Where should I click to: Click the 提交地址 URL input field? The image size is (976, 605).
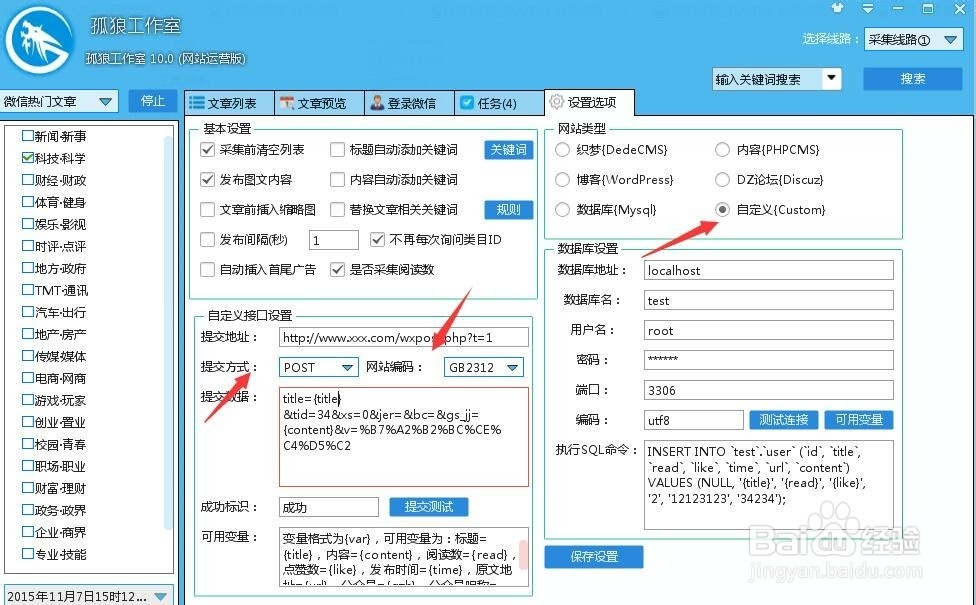(x=400, y=337)
